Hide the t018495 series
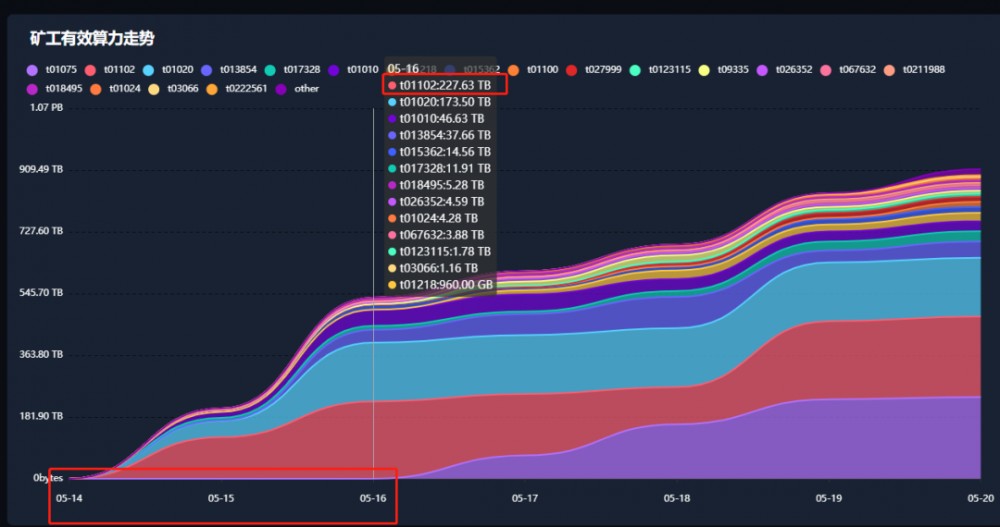This screenshot has width=1000, height=527. point(33,89)
